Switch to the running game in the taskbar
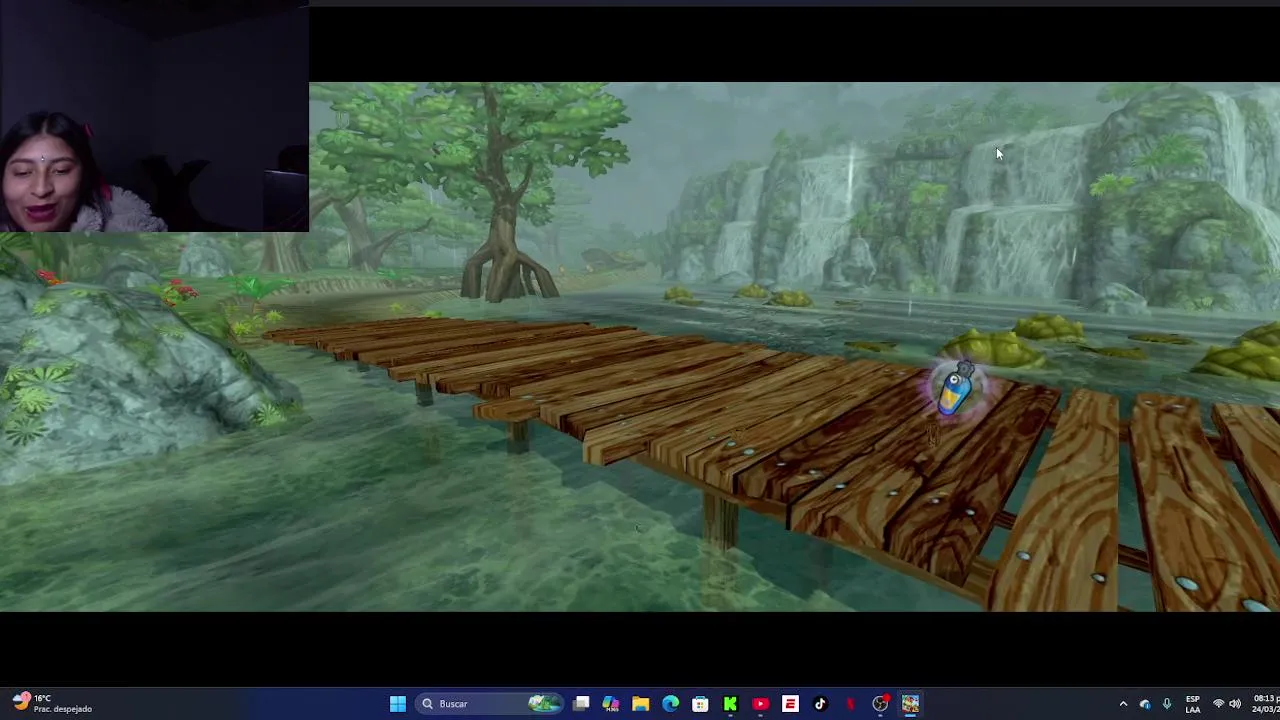 [910, 704]
